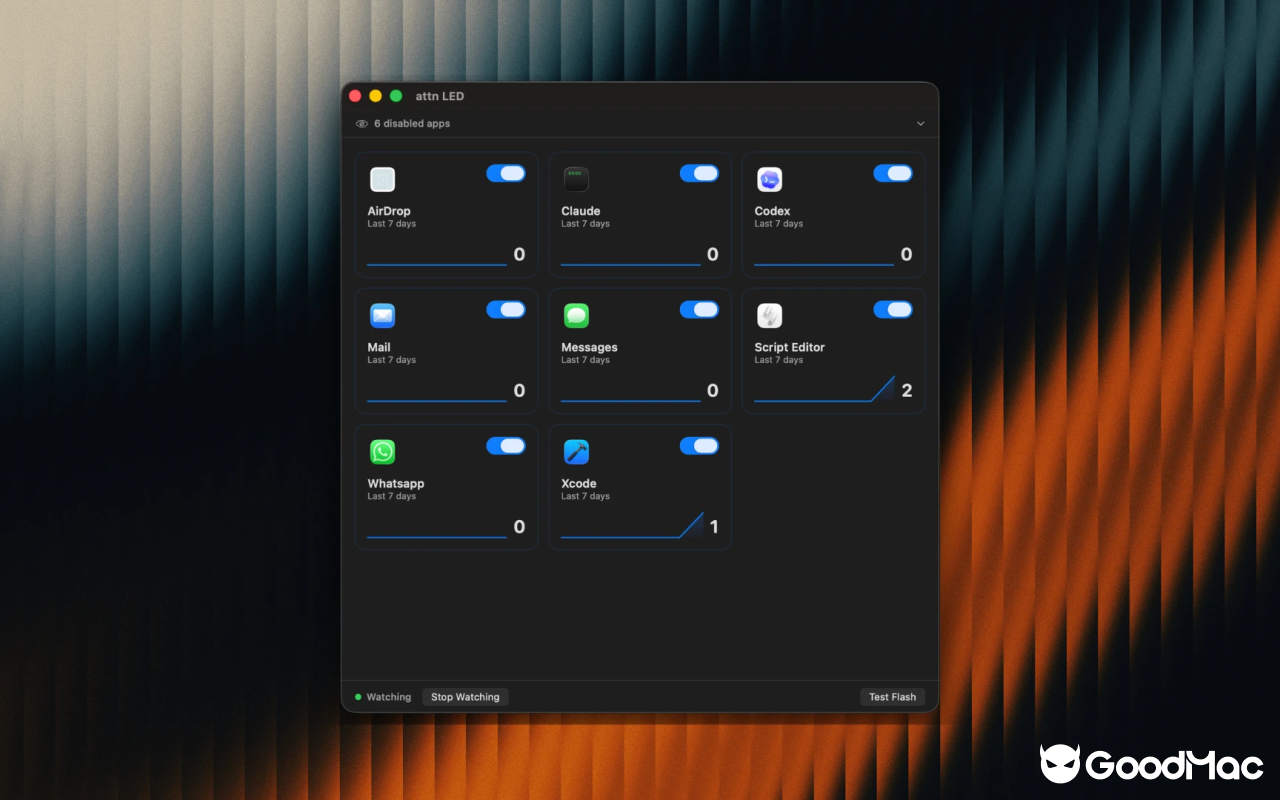Click the Test Flash button

click(892, 697)
